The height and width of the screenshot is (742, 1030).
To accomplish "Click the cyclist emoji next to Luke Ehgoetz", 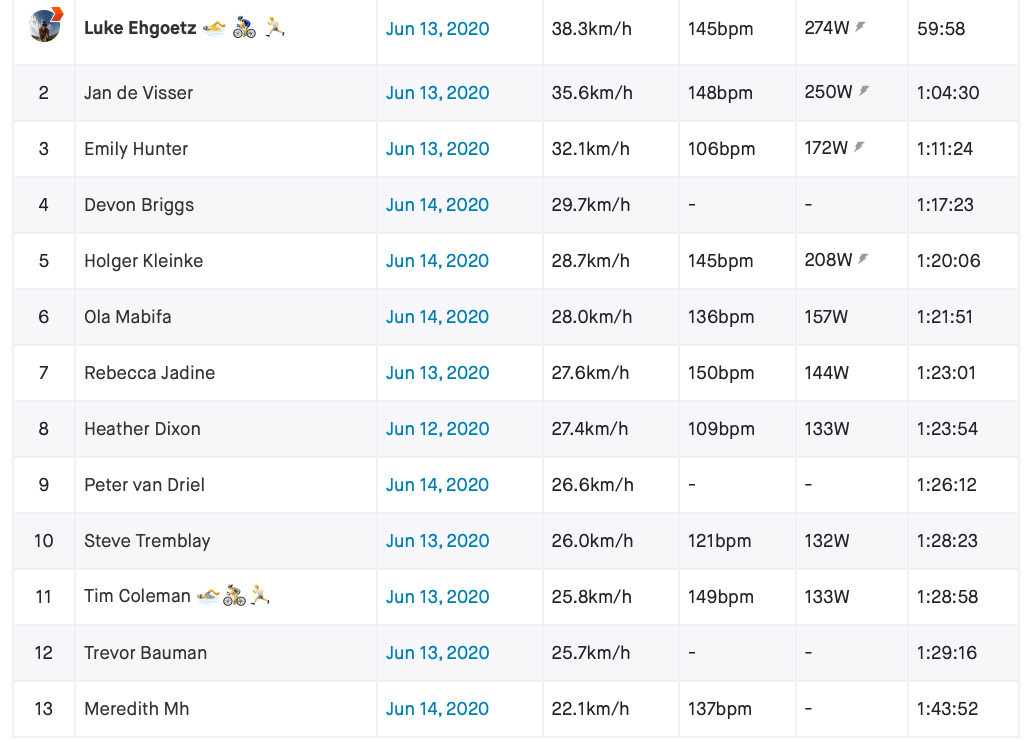I will coord(244,28).
